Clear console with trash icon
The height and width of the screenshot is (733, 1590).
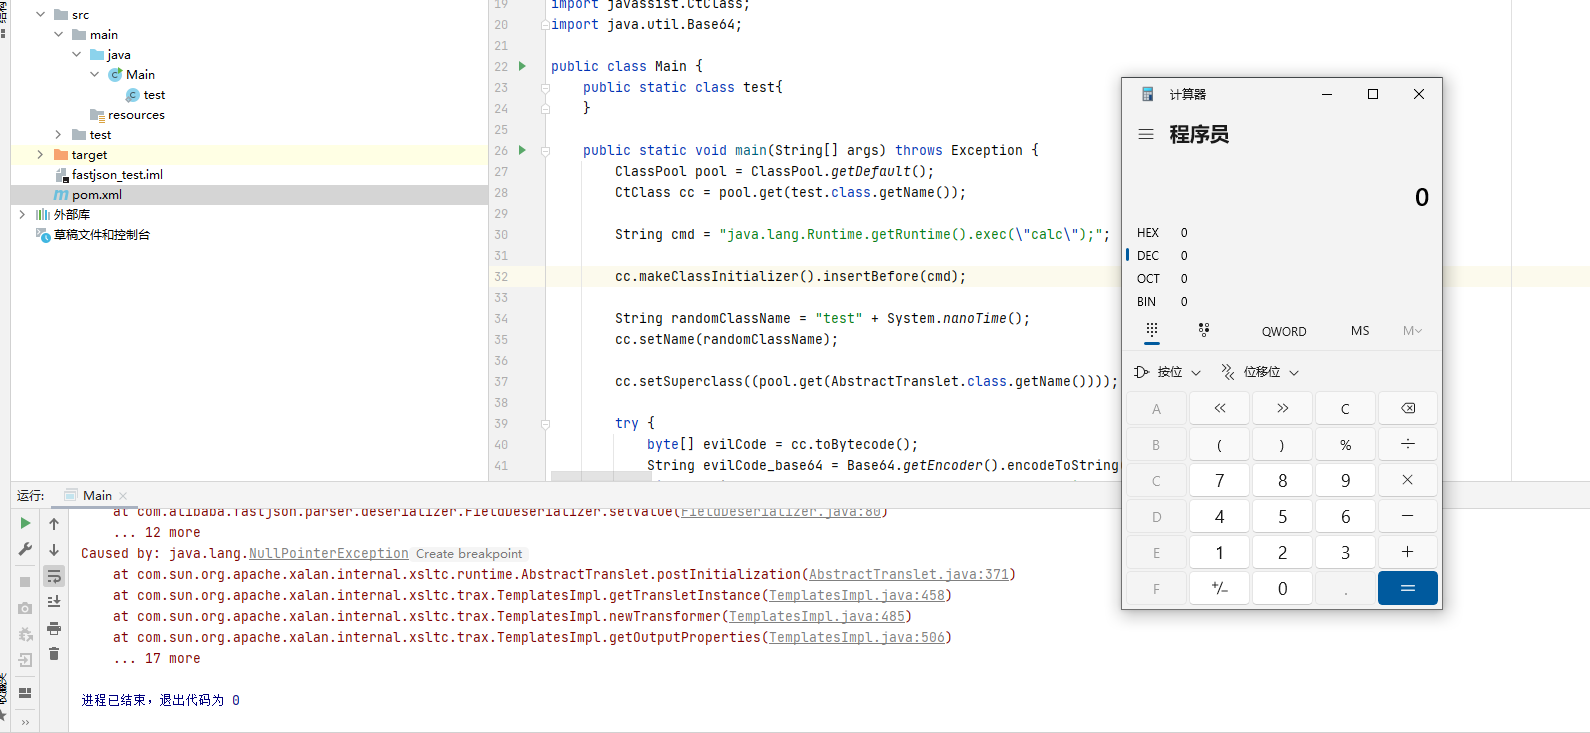point(54,653)
